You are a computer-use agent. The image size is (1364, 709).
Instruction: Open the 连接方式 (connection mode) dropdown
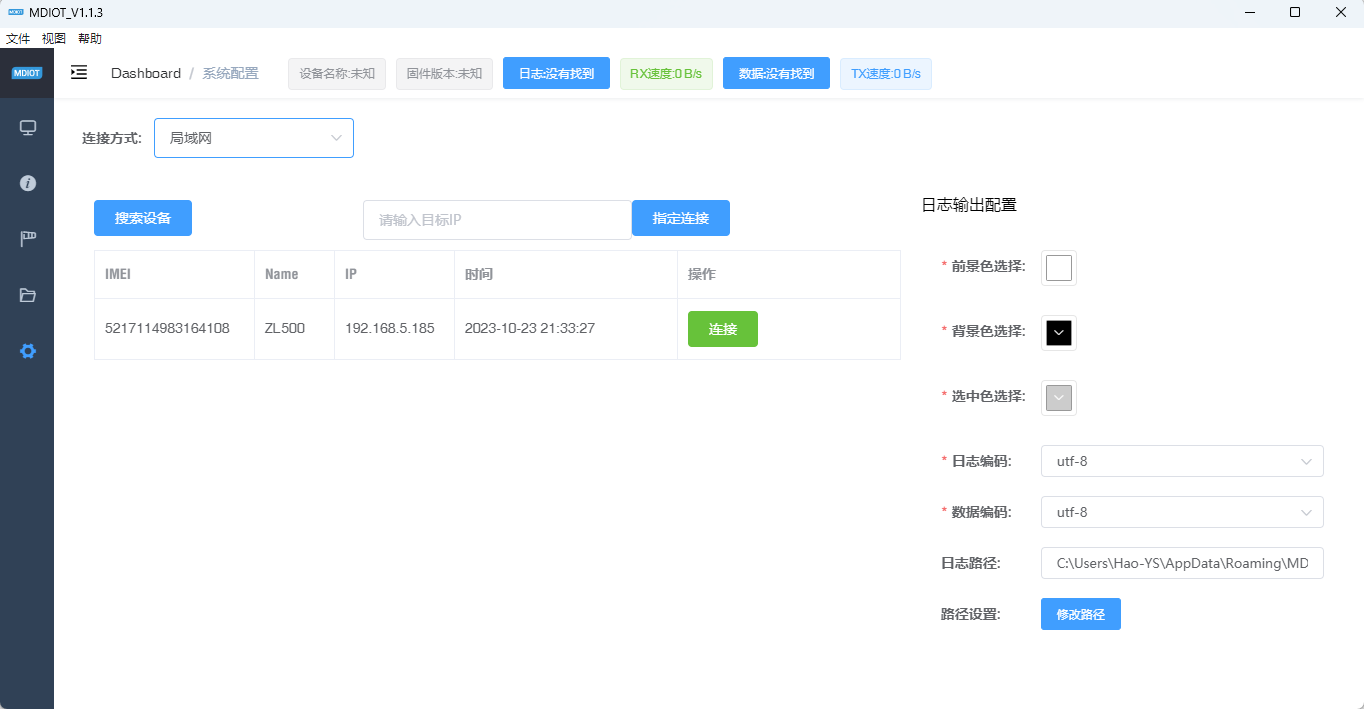(x=253, y=138)
